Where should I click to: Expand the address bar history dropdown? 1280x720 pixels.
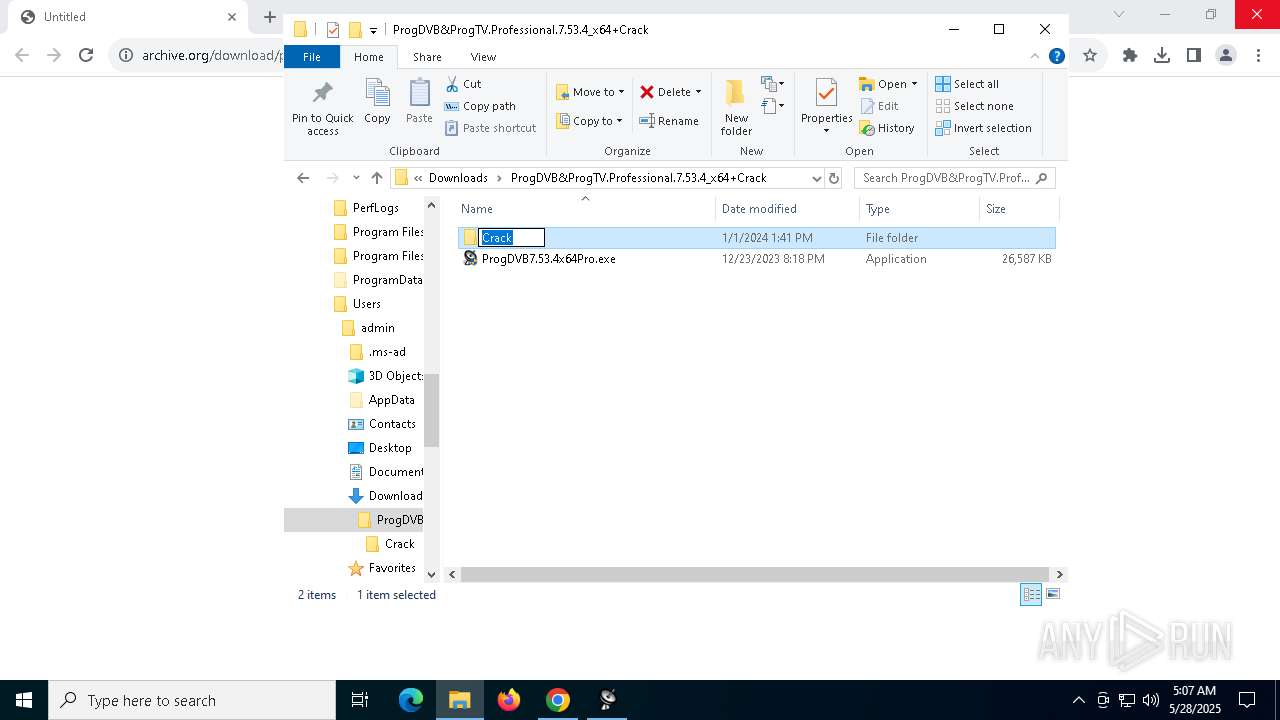pos(816,178)
